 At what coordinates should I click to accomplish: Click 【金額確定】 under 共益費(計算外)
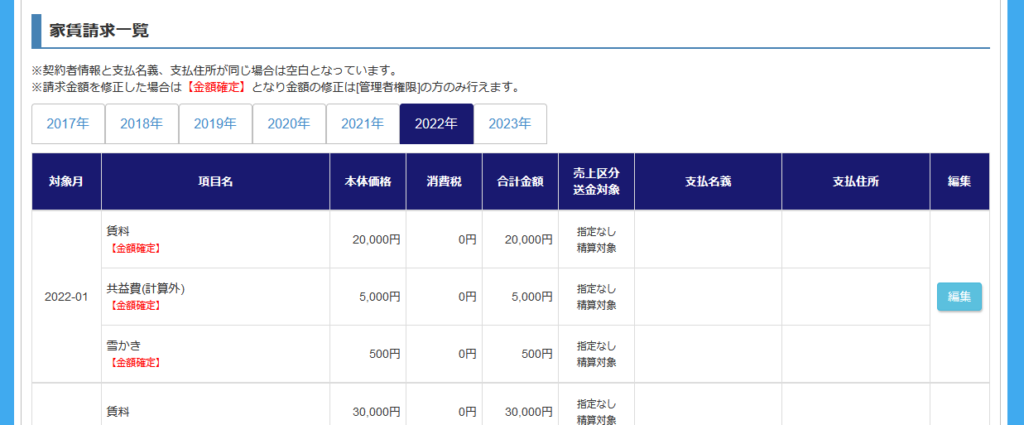[134, 305]
